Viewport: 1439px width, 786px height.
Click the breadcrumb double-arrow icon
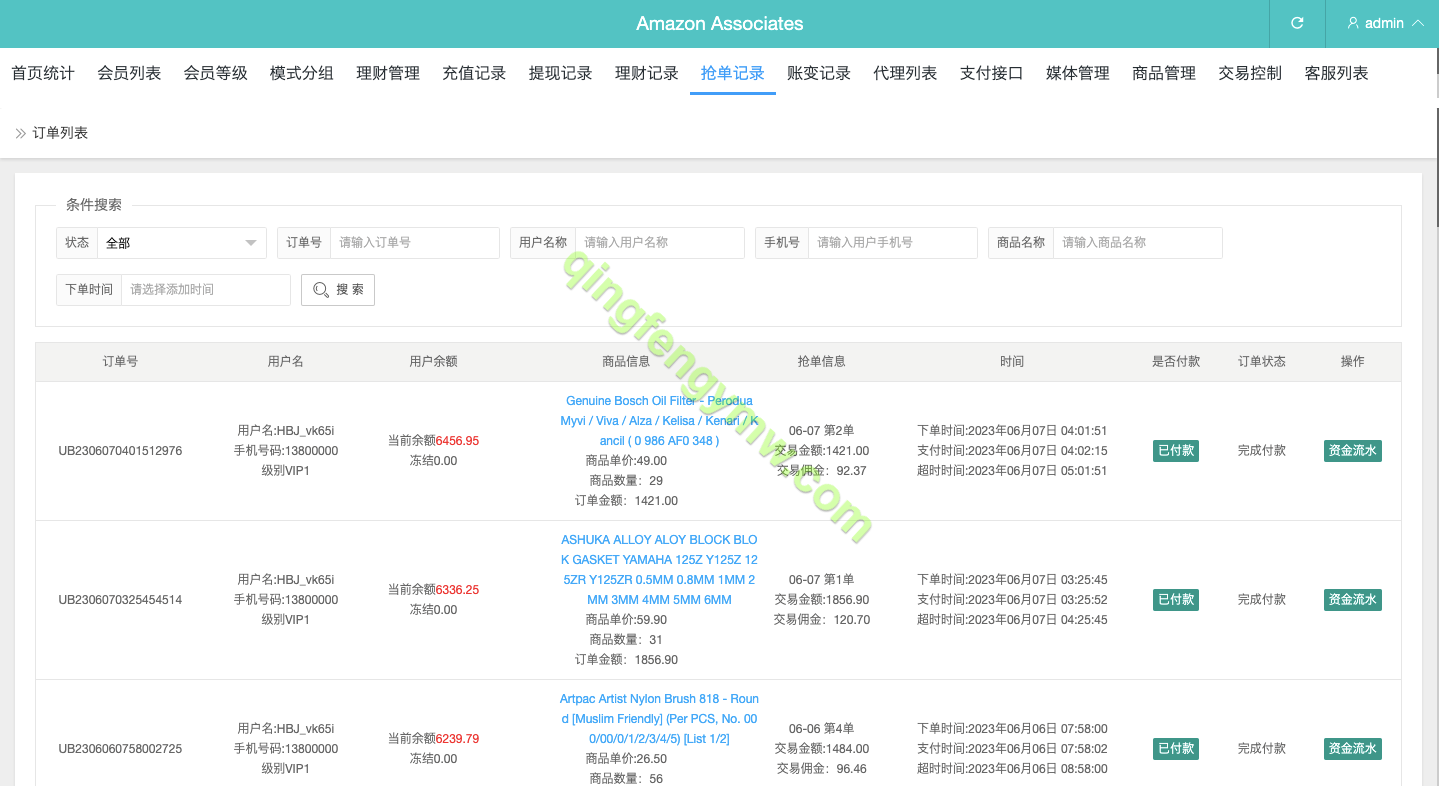pos(20,133)
